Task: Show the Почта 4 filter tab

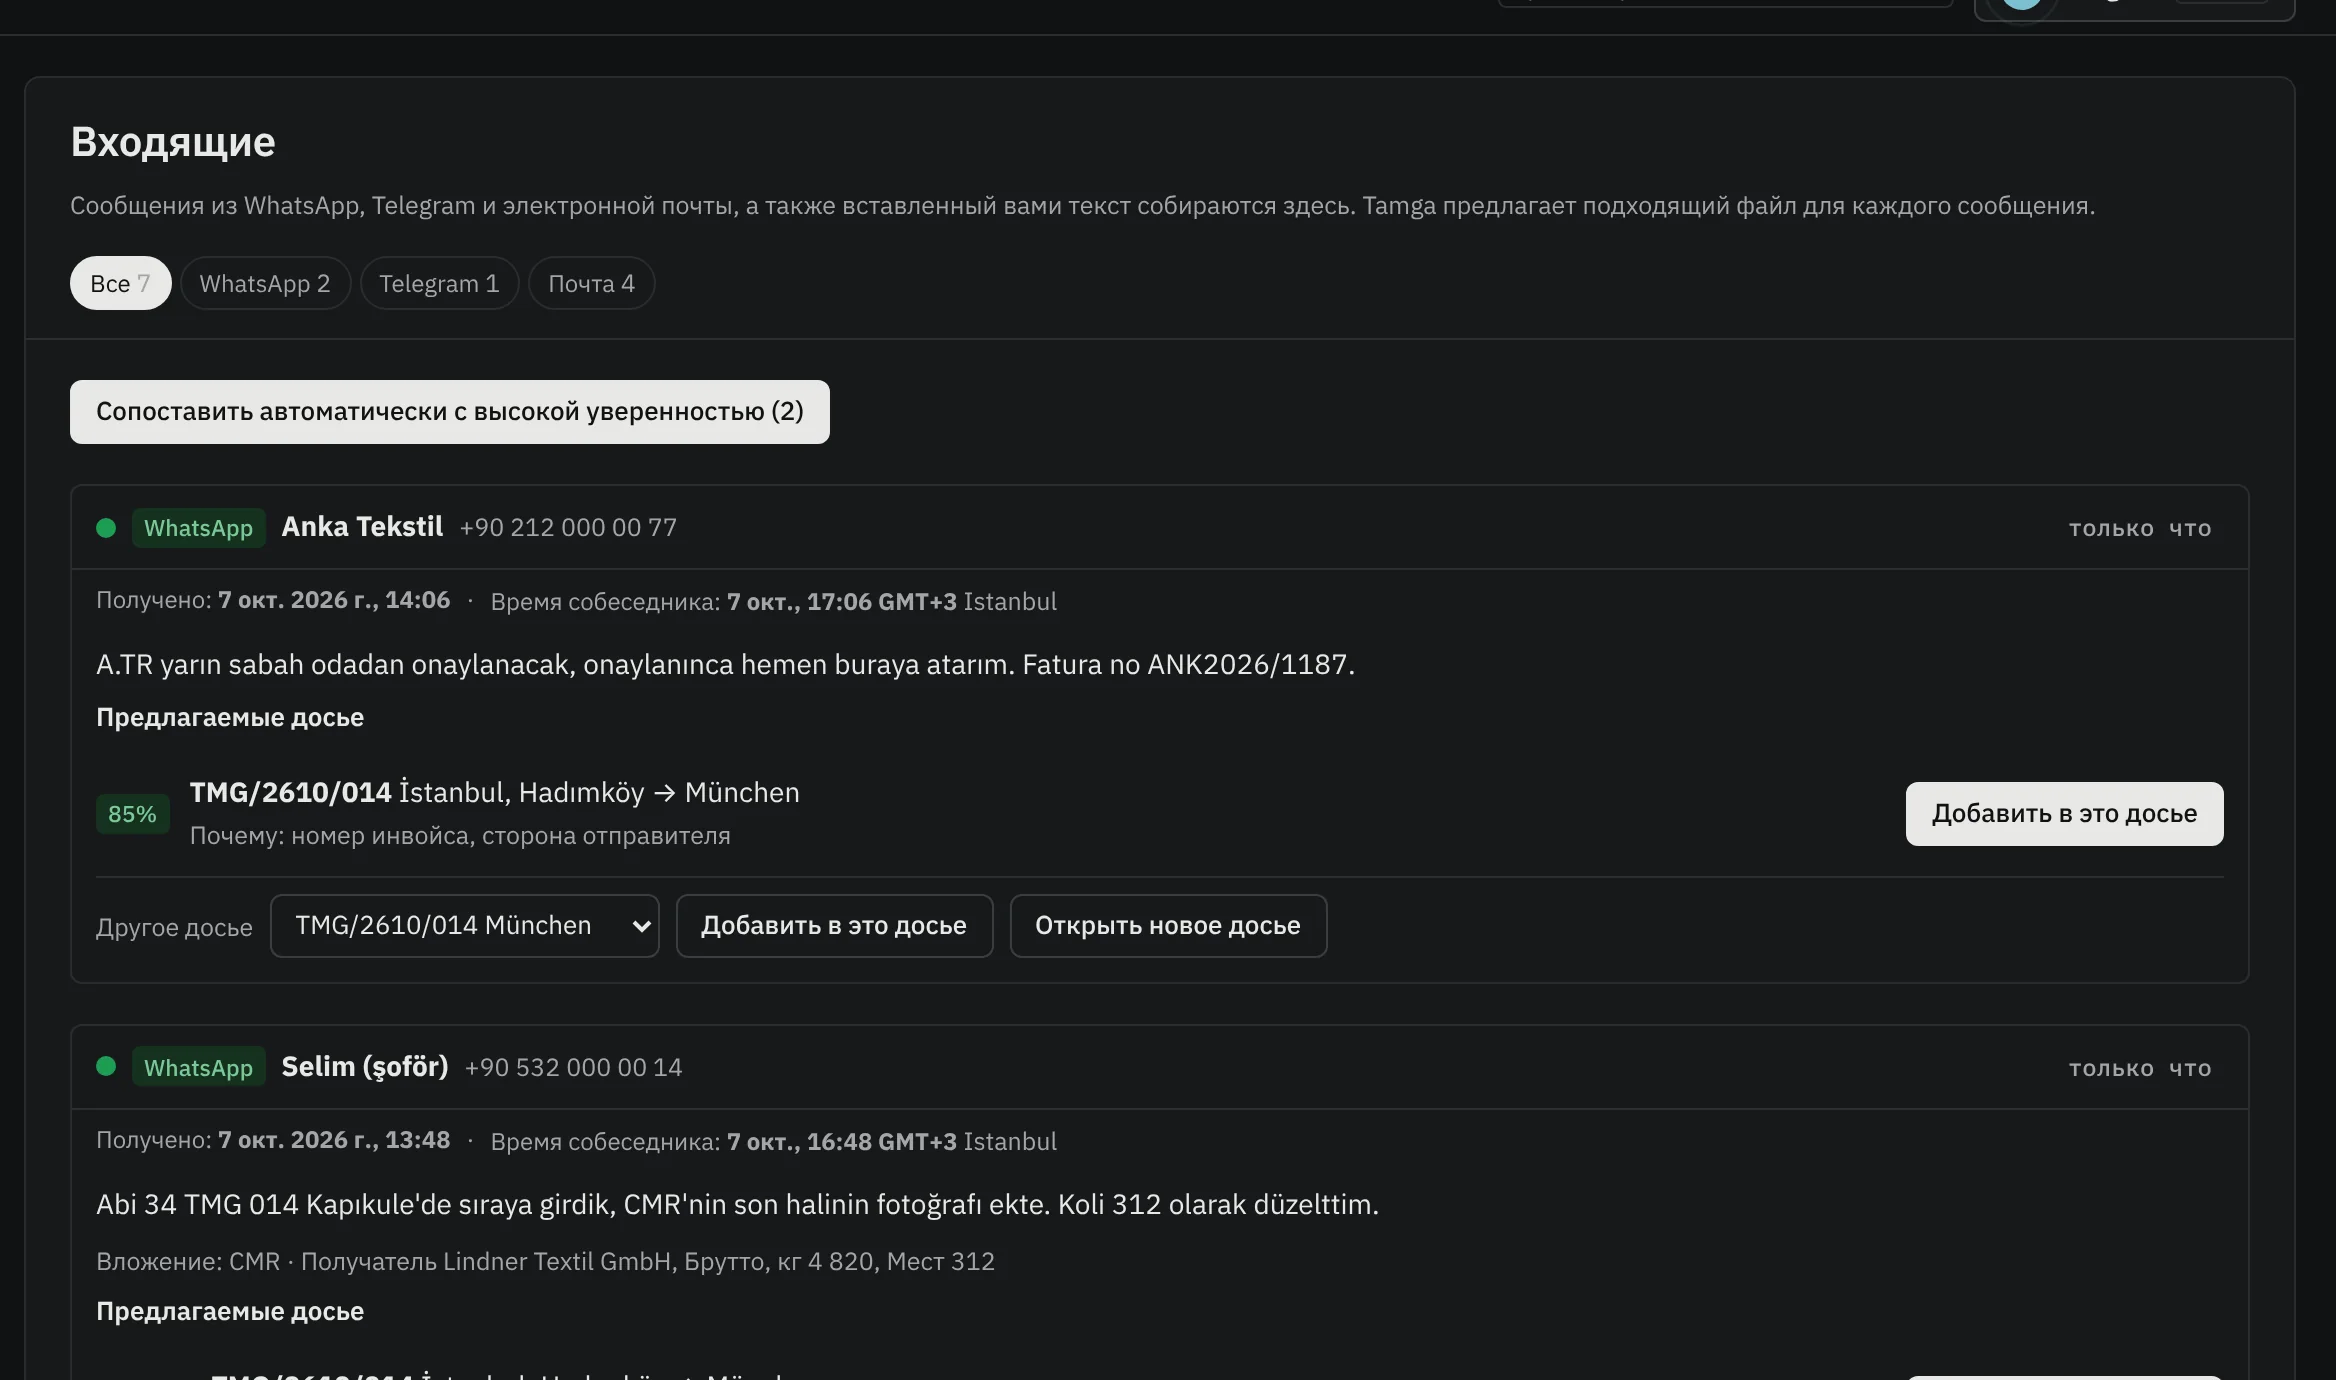Action: click(591, 283)
